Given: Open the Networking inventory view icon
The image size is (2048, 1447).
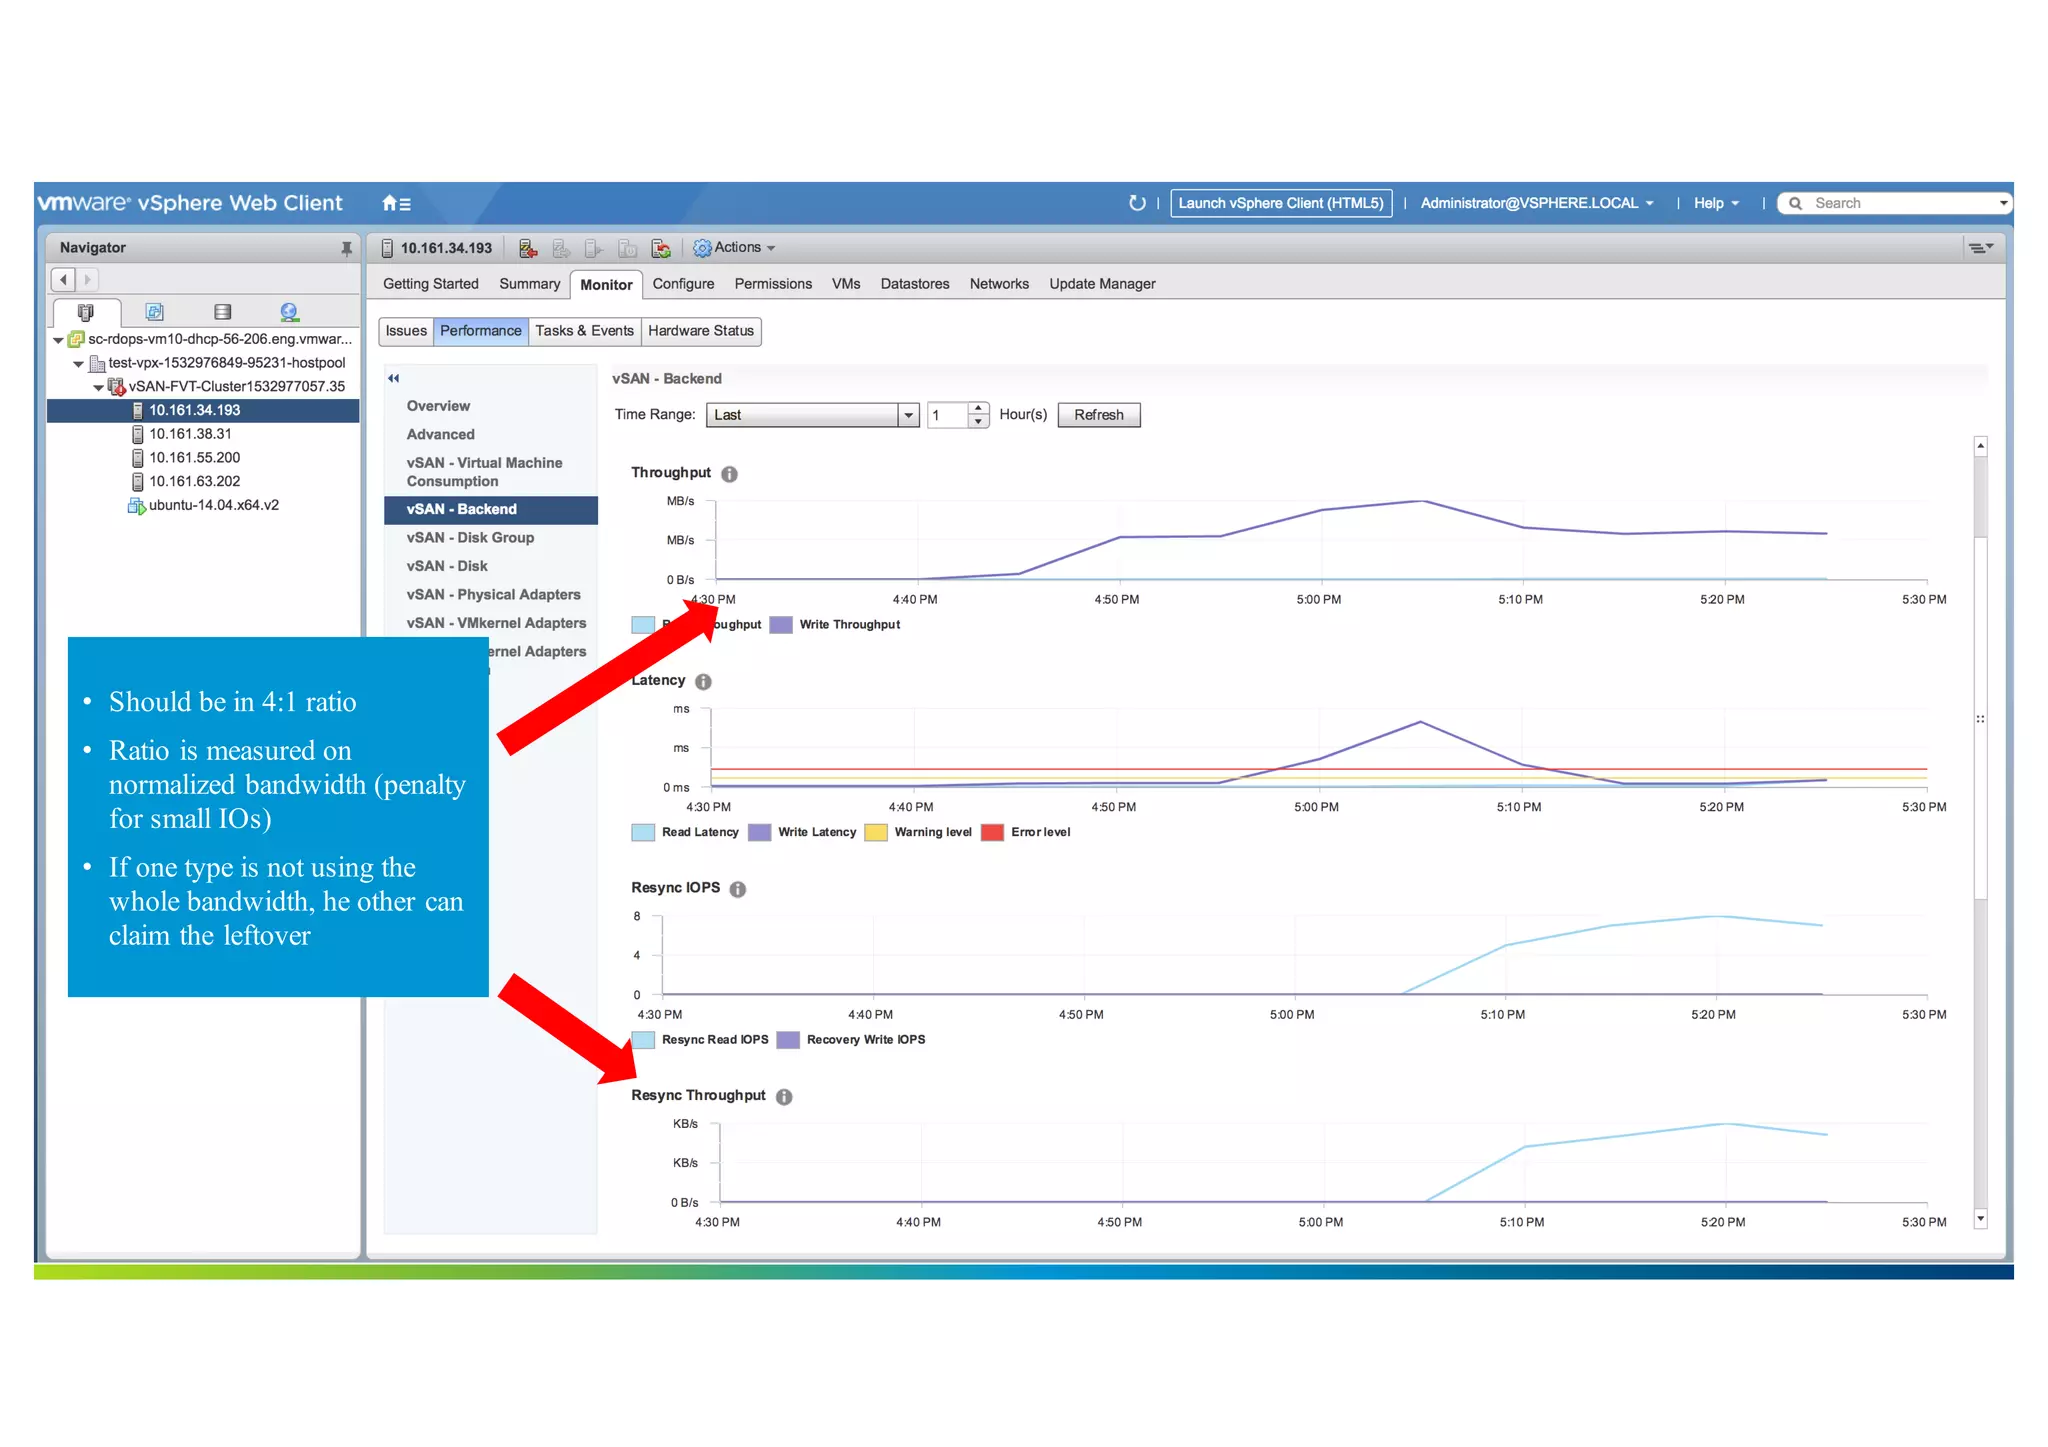Looking at the screenshot, I should tap(289, 312).
